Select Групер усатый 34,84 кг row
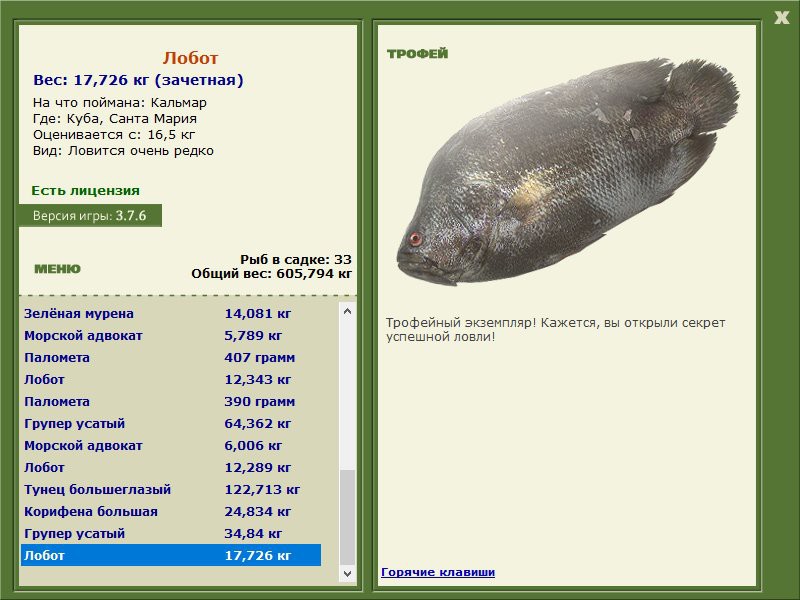Screen dimensions: 800x600 [171, 533]
